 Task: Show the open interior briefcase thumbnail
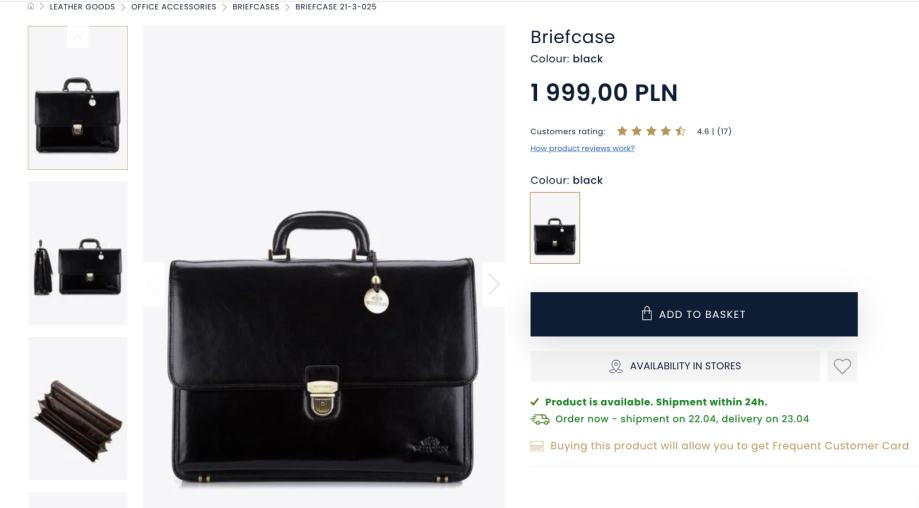78,409
